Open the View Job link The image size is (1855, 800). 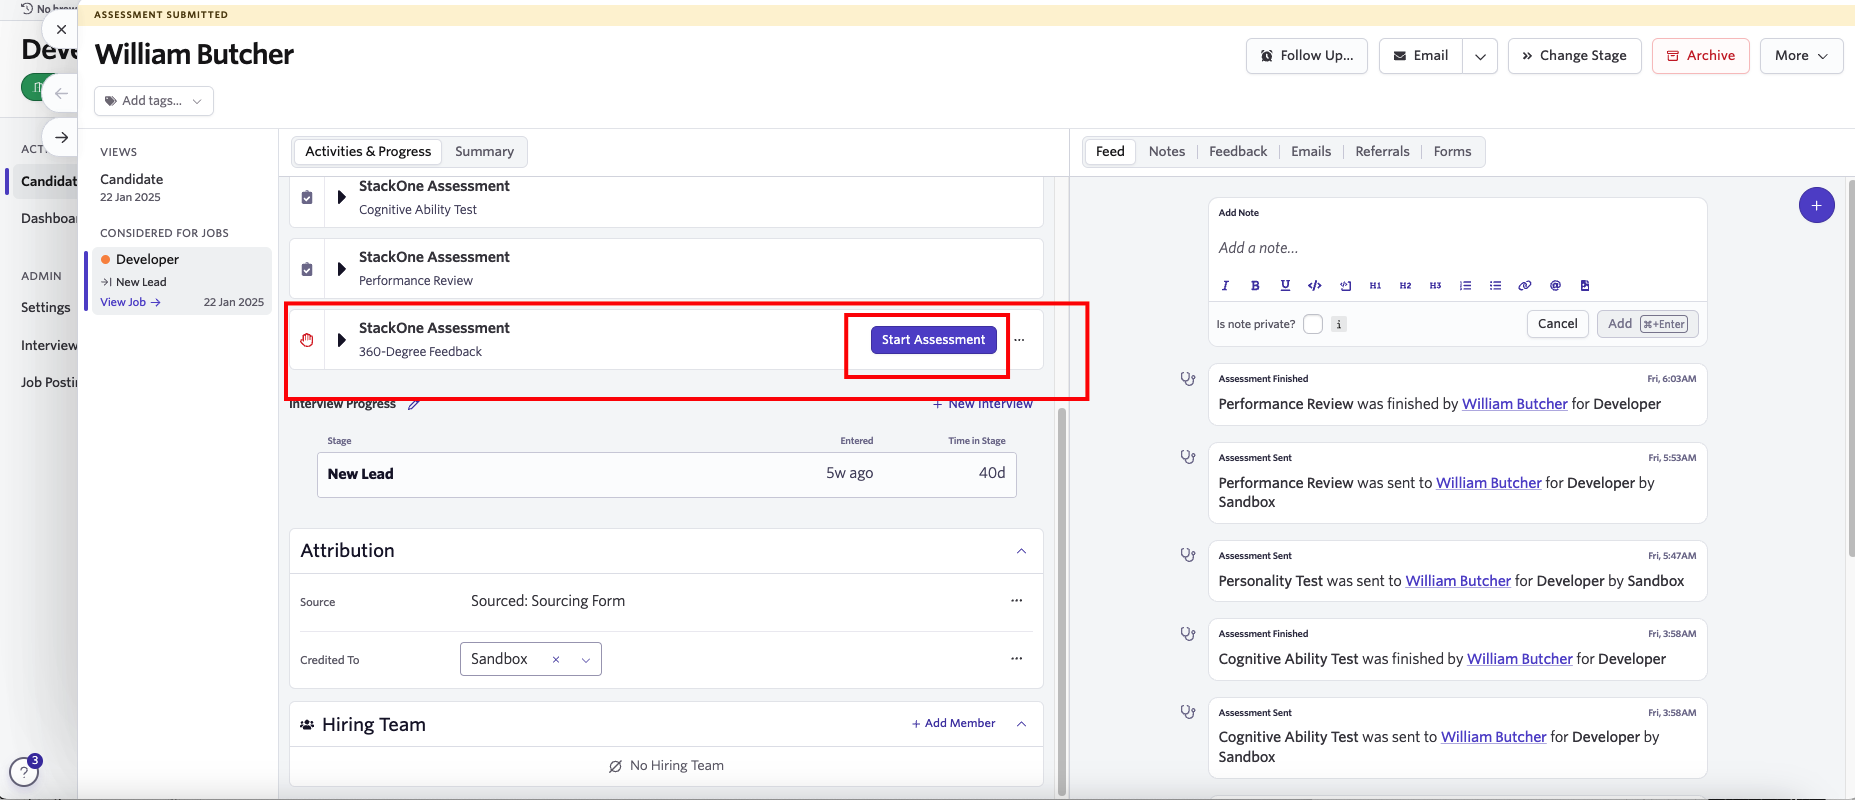pos(130,302)
